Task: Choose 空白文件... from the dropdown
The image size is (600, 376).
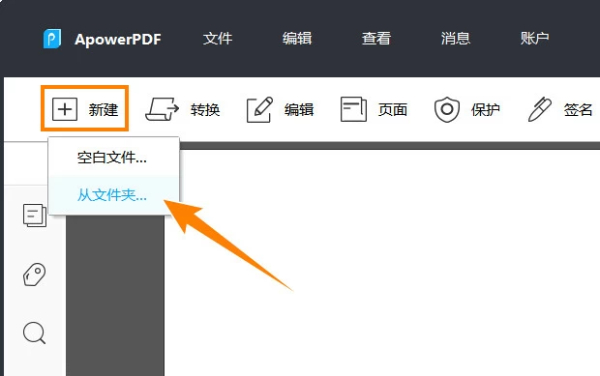Action: (x=114, y=157)
